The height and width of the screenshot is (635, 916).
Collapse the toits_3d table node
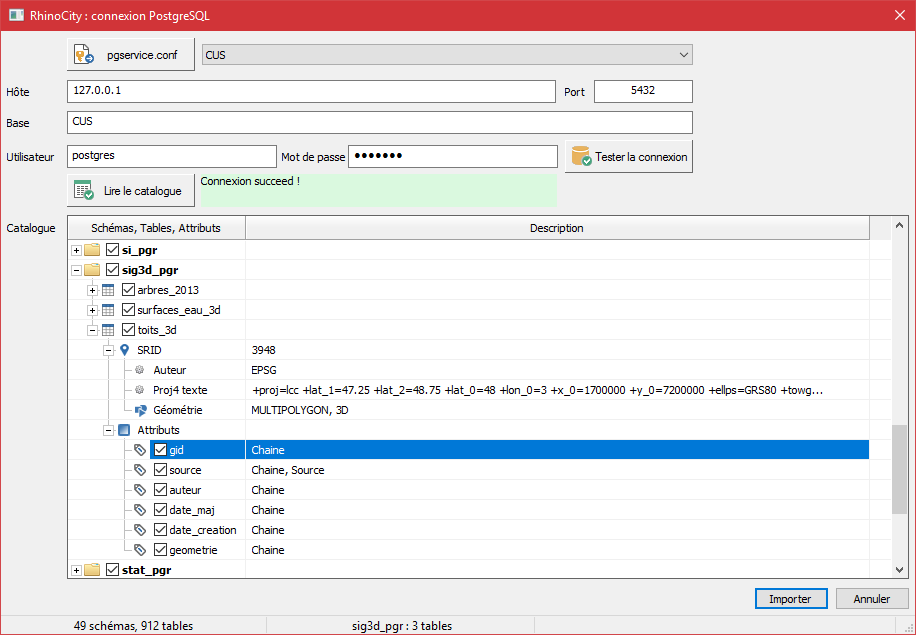click(x=92, y=331)
